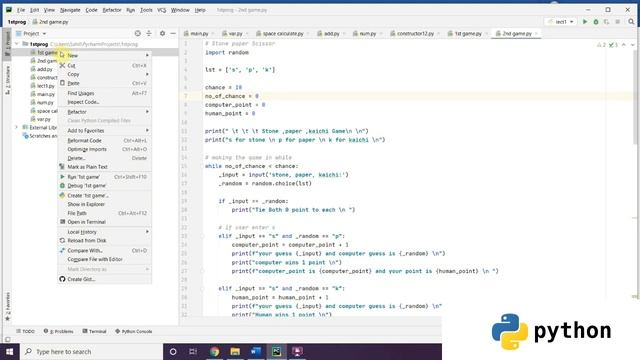Choose Create Gist... menu entry
The width and height of the screenshot is (640, 360).
(x=105, y=279)
